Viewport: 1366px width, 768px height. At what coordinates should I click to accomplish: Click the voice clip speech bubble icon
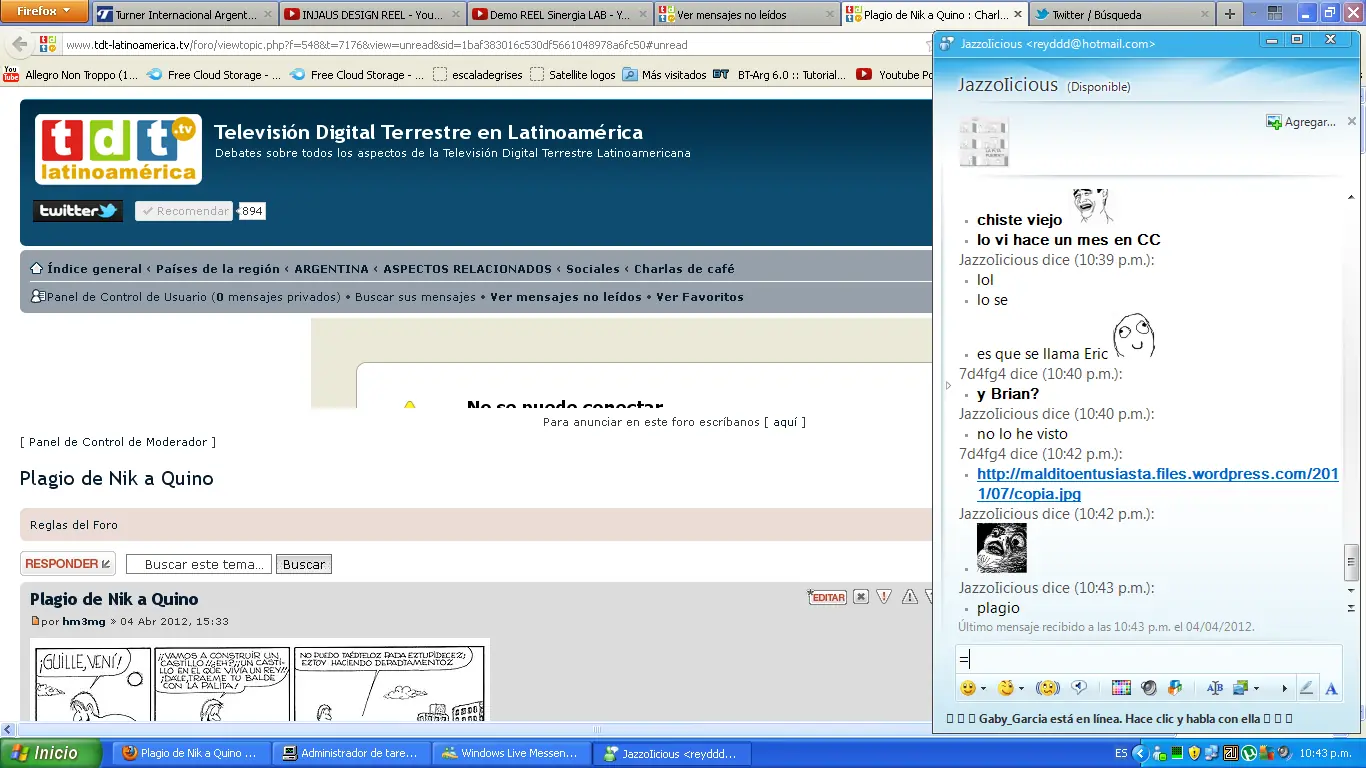[x=1079, y=688]
